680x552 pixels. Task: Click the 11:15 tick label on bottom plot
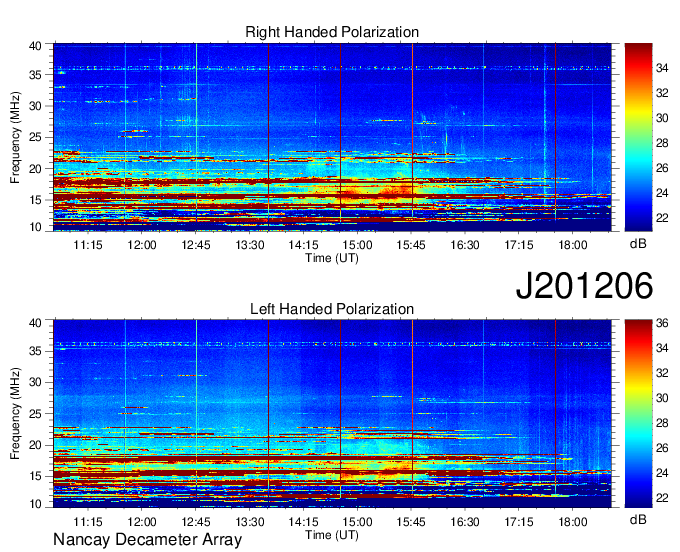(88, 522)
